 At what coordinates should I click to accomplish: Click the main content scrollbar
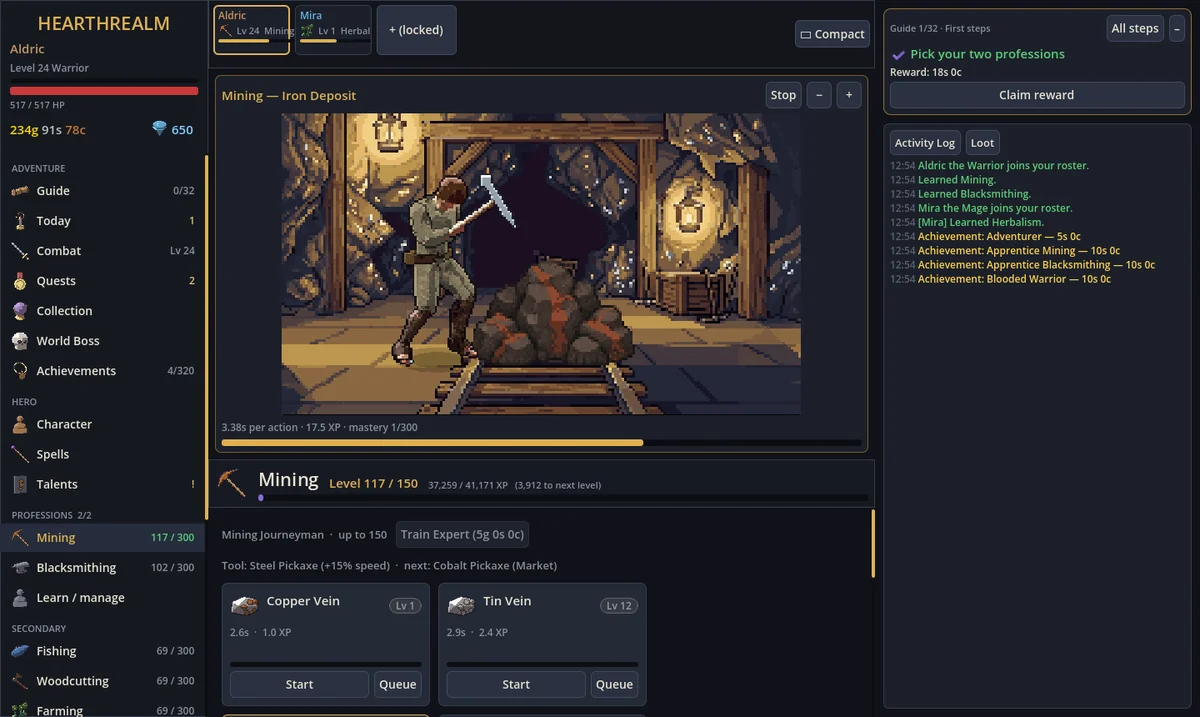point(873,544)
